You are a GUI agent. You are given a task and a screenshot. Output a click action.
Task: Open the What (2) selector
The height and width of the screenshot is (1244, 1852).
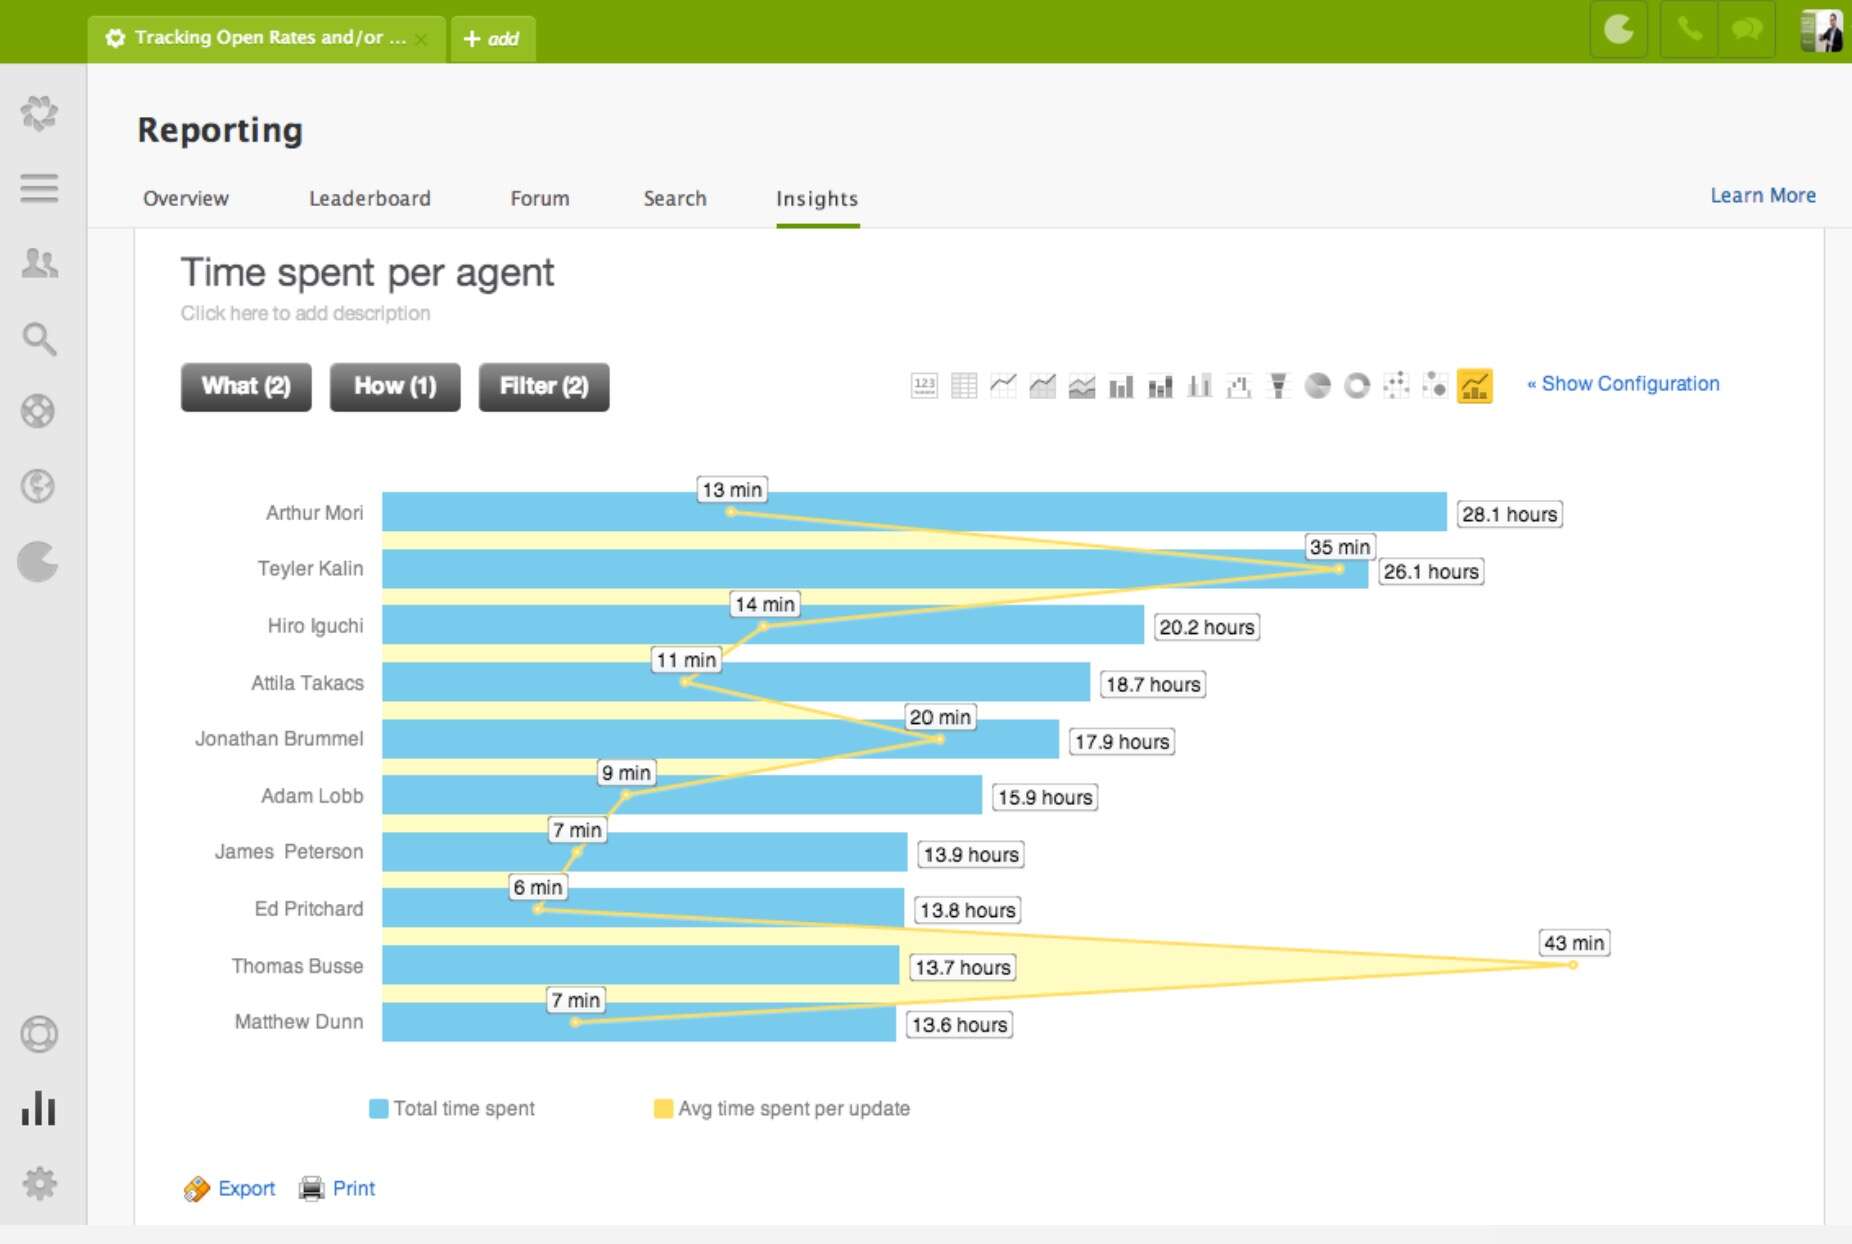click(245, 386)
